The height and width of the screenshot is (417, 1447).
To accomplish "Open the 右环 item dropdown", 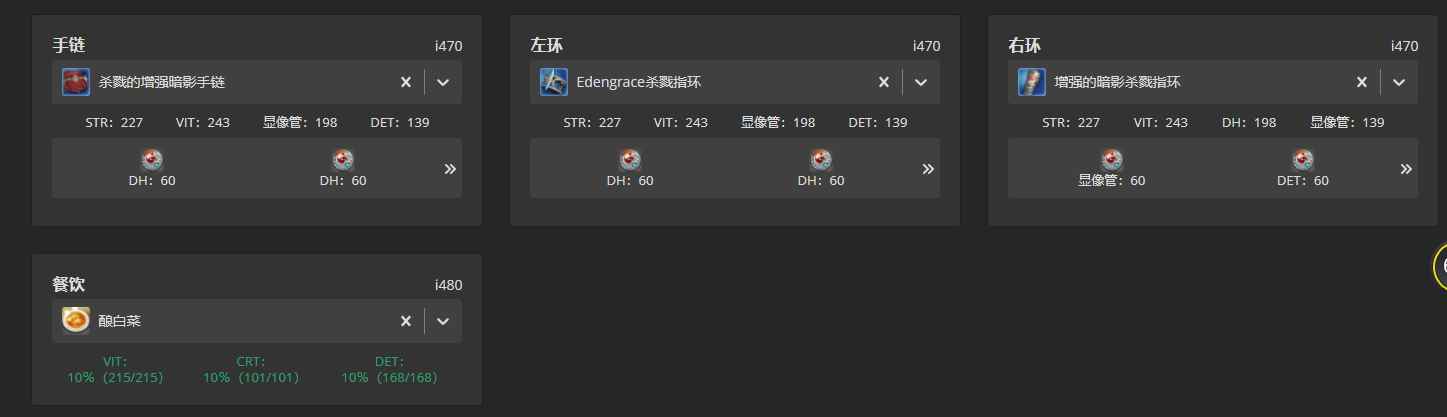I will (x=1399, y=82).
